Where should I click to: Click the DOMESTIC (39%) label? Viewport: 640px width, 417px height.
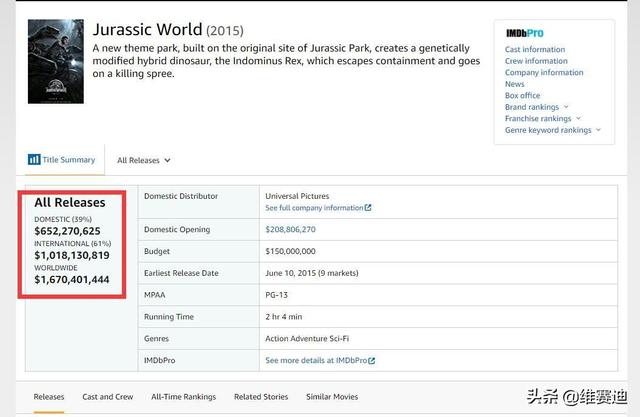coord(63,219)
